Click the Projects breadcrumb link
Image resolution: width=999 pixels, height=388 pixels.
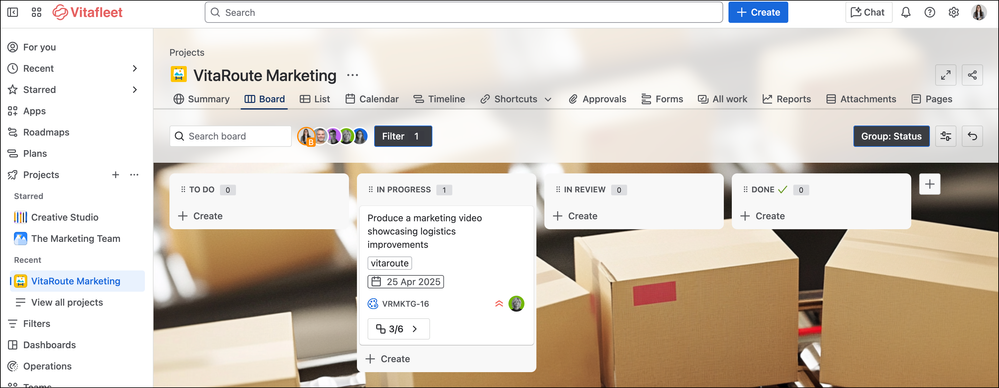point(187,53)
